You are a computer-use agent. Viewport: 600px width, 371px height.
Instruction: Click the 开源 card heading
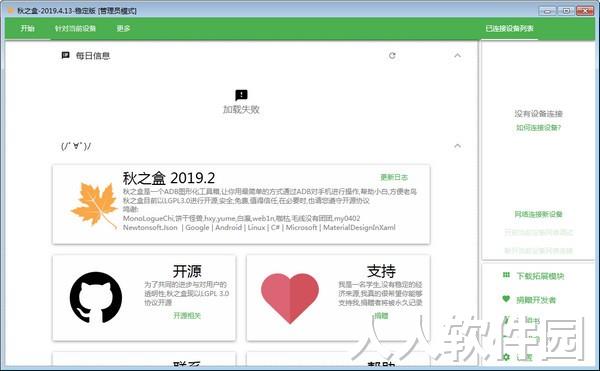tap(187, 271)
